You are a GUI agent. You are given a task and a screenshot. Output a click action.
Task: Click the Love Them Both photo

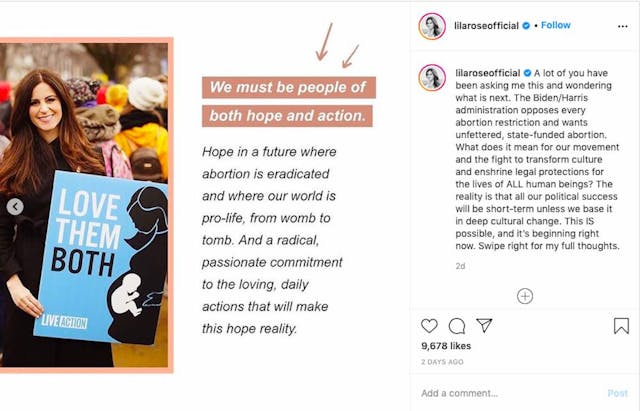coord(85,205)
